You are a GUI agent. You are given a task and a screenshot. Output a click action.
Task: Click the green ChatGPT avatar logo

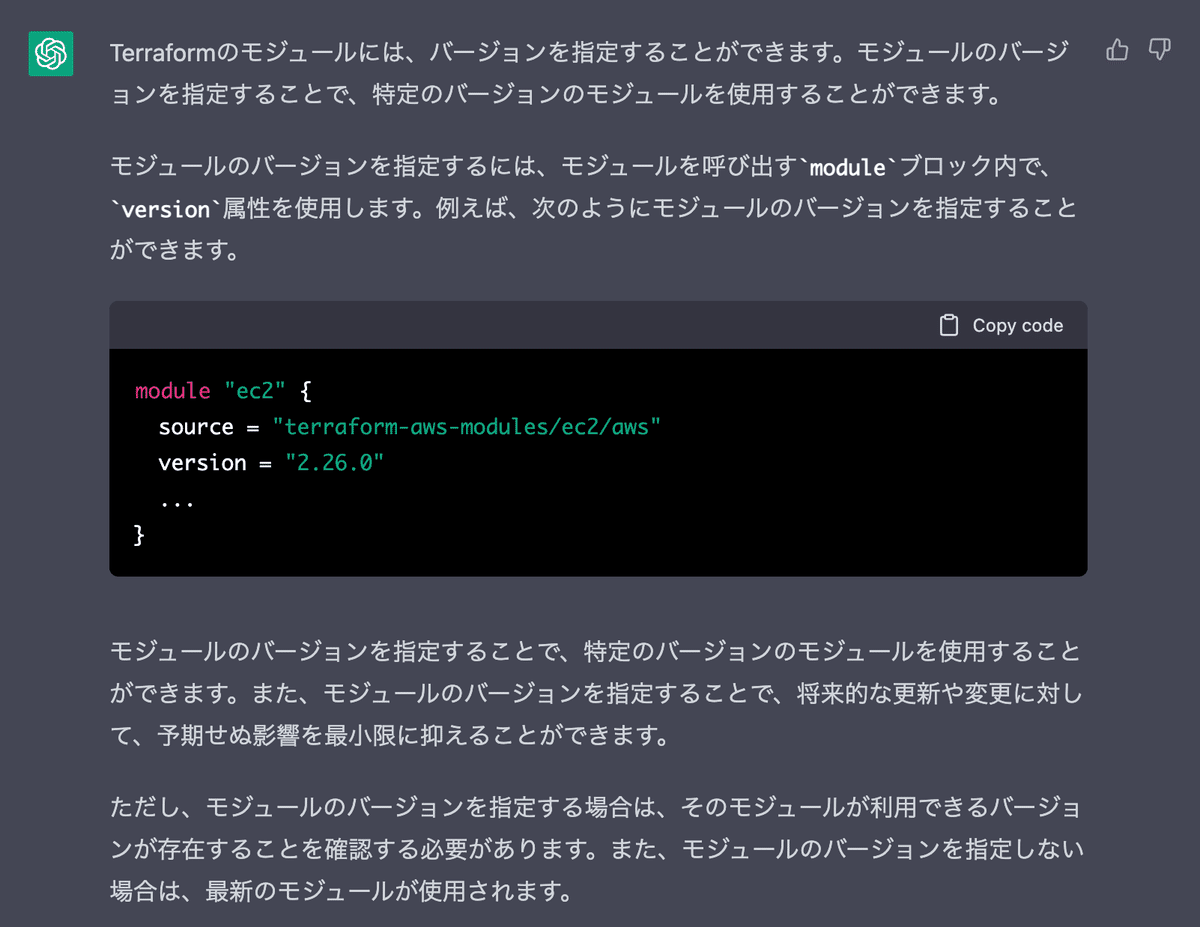50,53
